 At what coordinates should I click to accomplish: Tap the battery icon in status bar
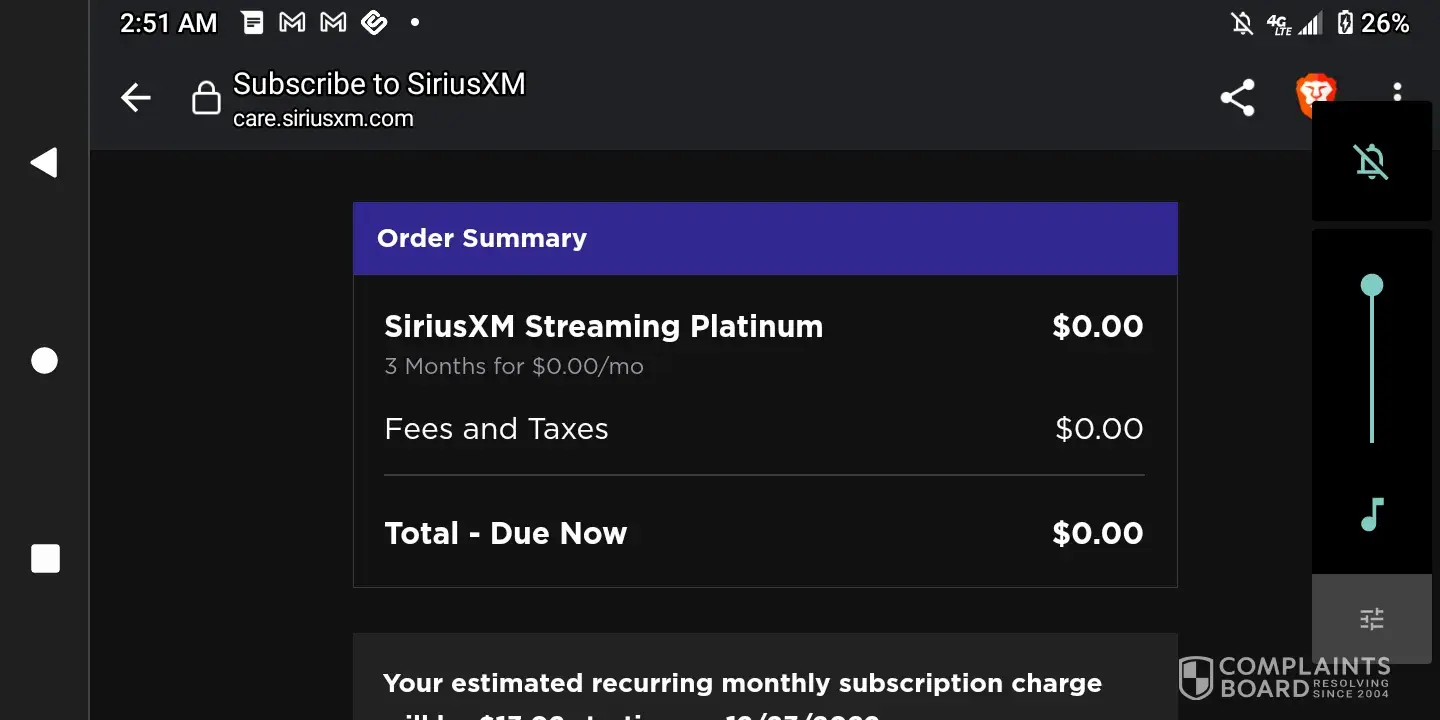[1346, 23]
